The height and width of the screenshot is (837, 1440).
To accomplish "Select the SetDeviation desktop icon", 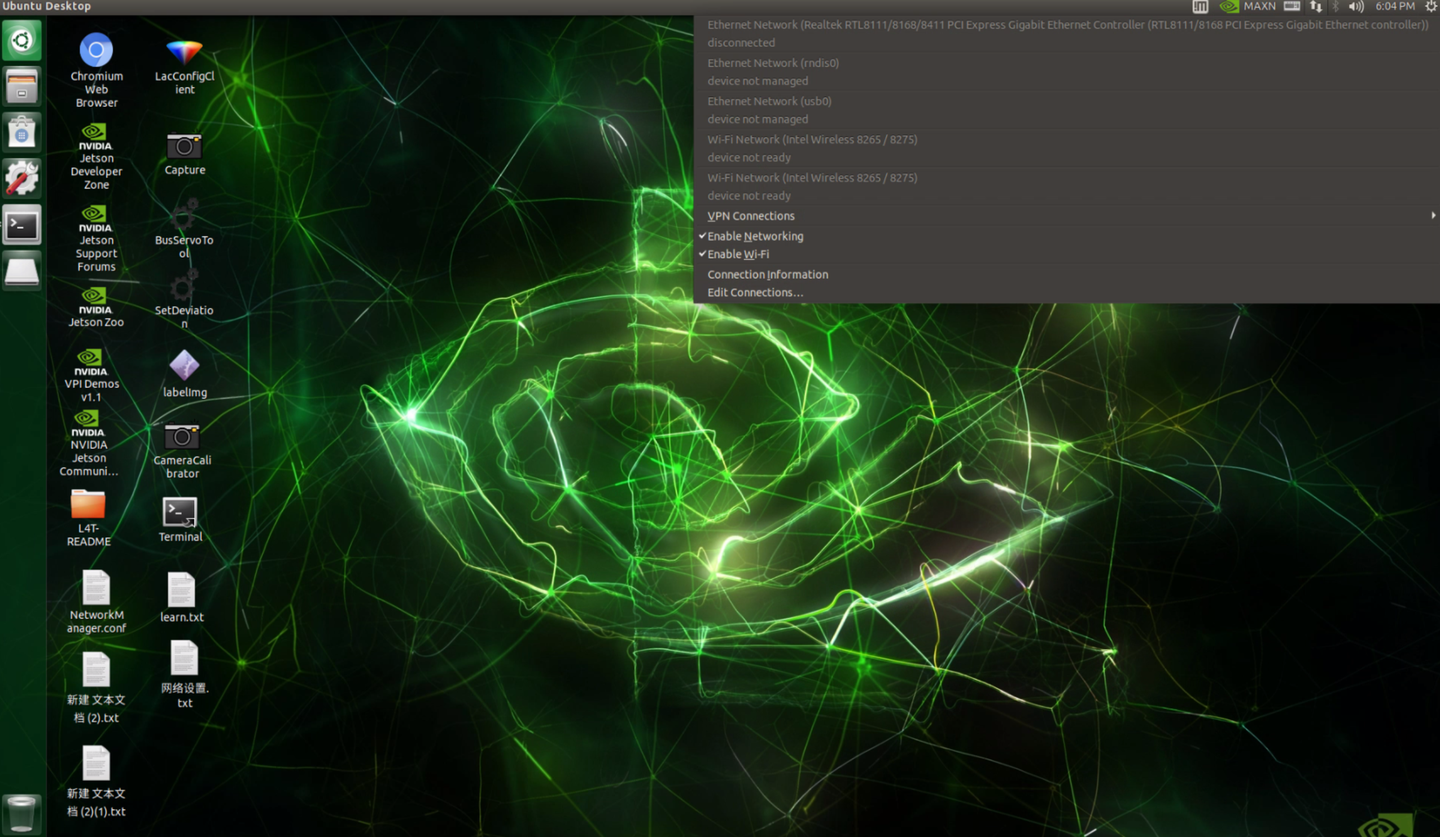I will tap(184, 299).
